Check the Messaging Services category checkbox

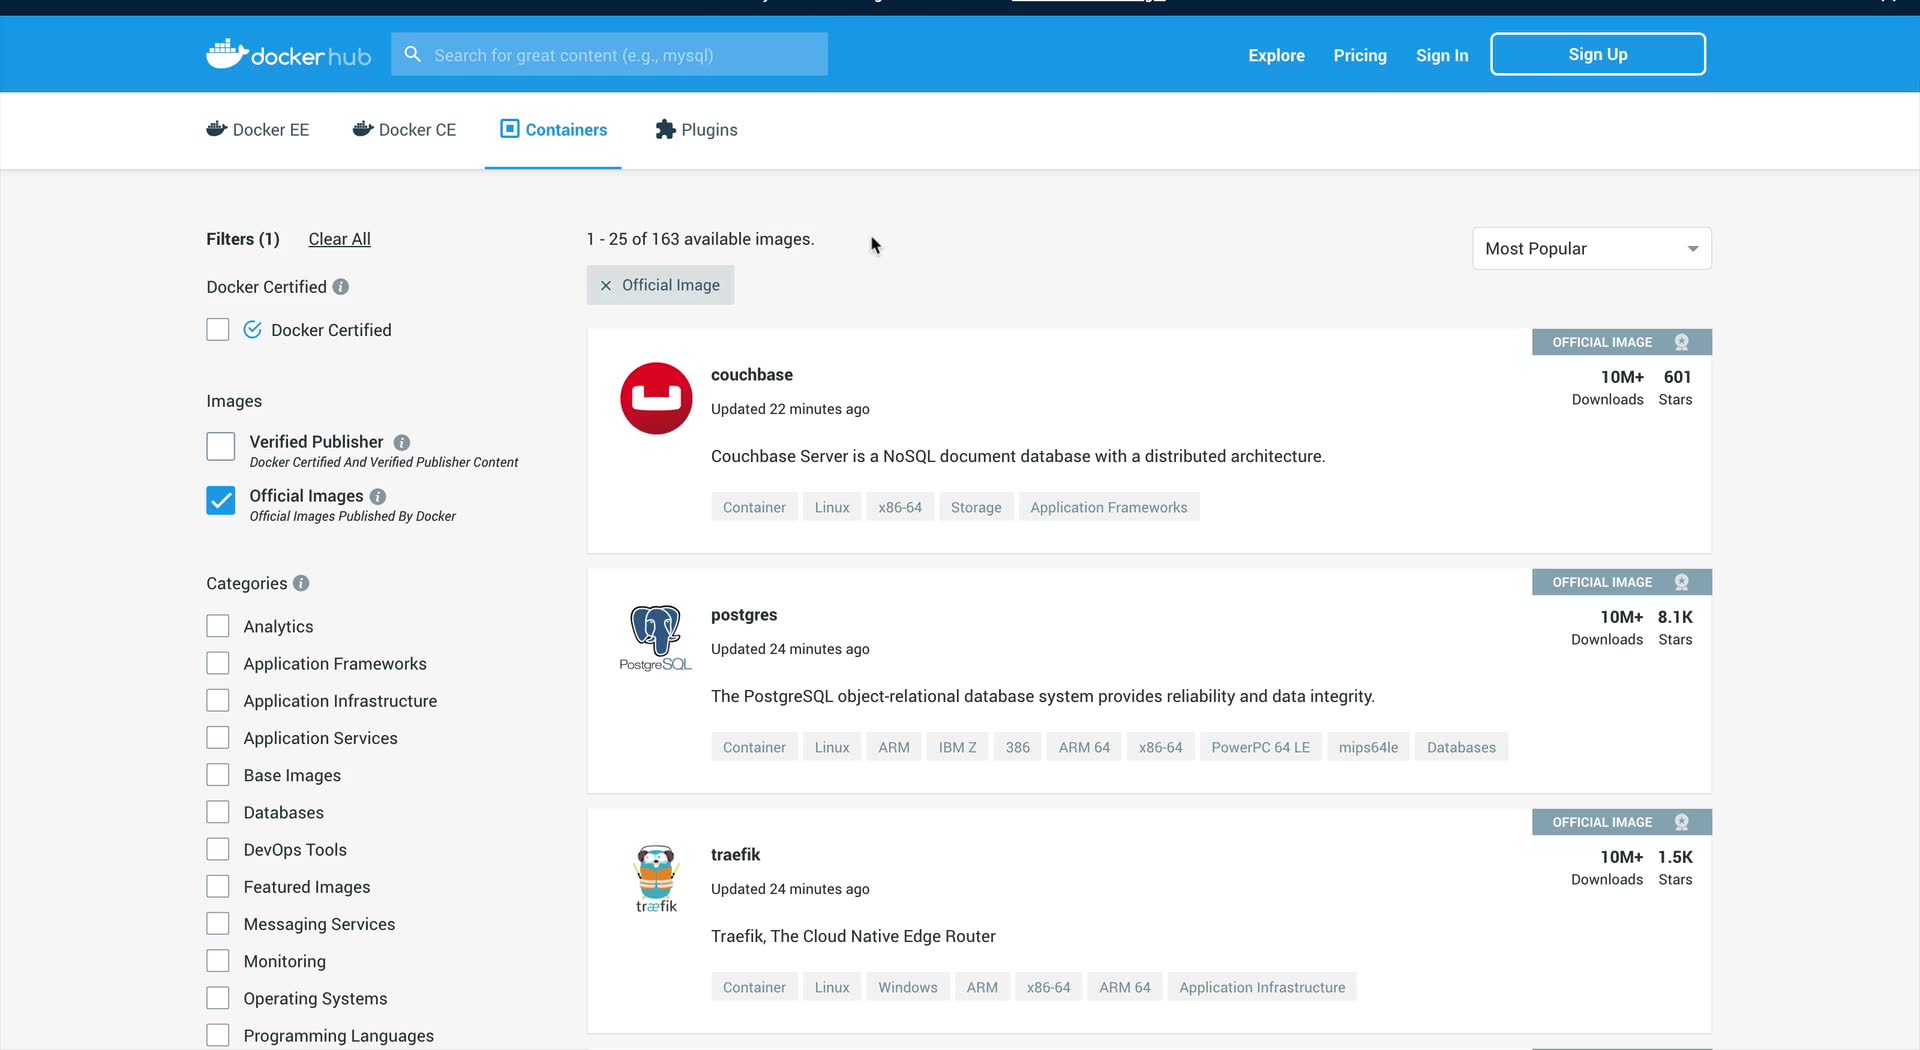click(x=218, y=923)
